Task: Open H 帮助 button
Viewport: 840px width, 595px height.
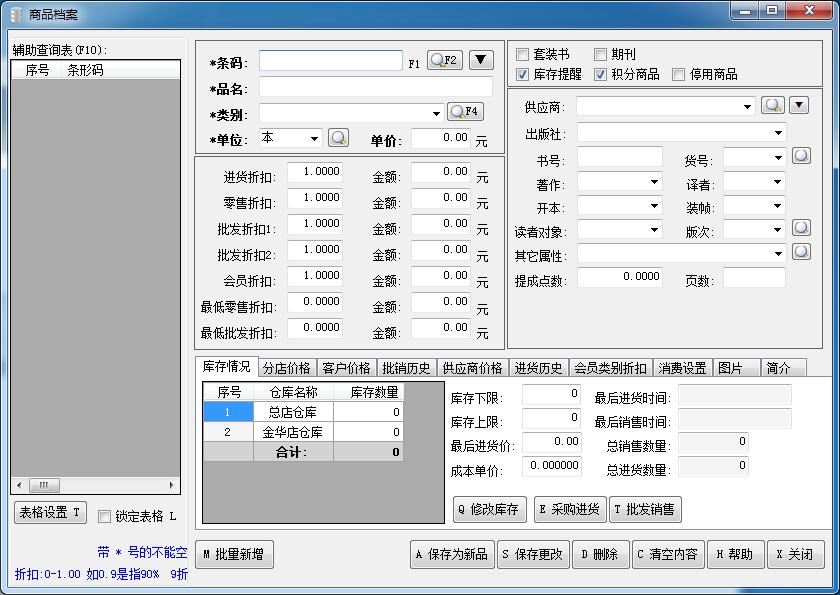Action: pyautogui.click(x=734, y=554)
